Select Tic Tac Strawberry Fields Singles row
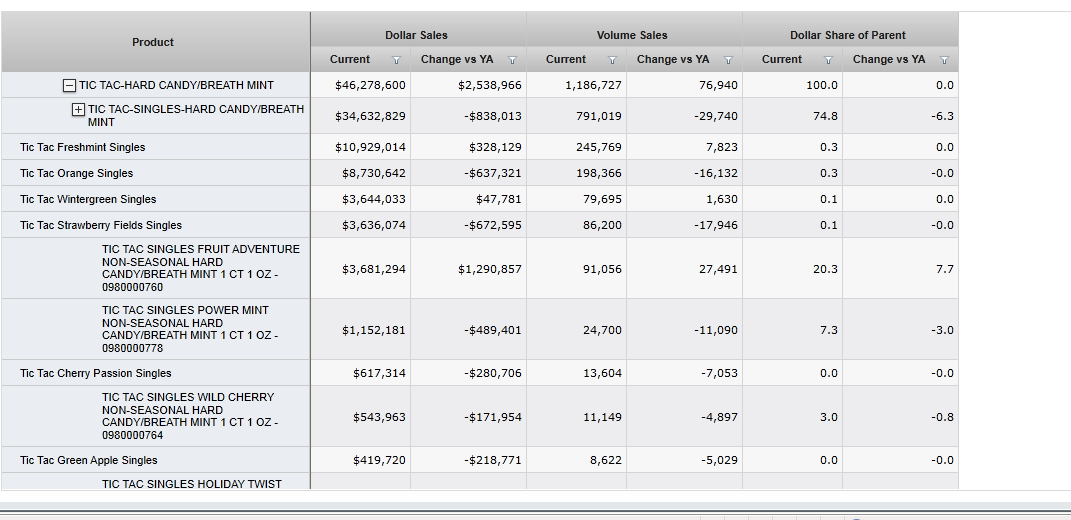1071x520 pixels. (x=101, y=225)
